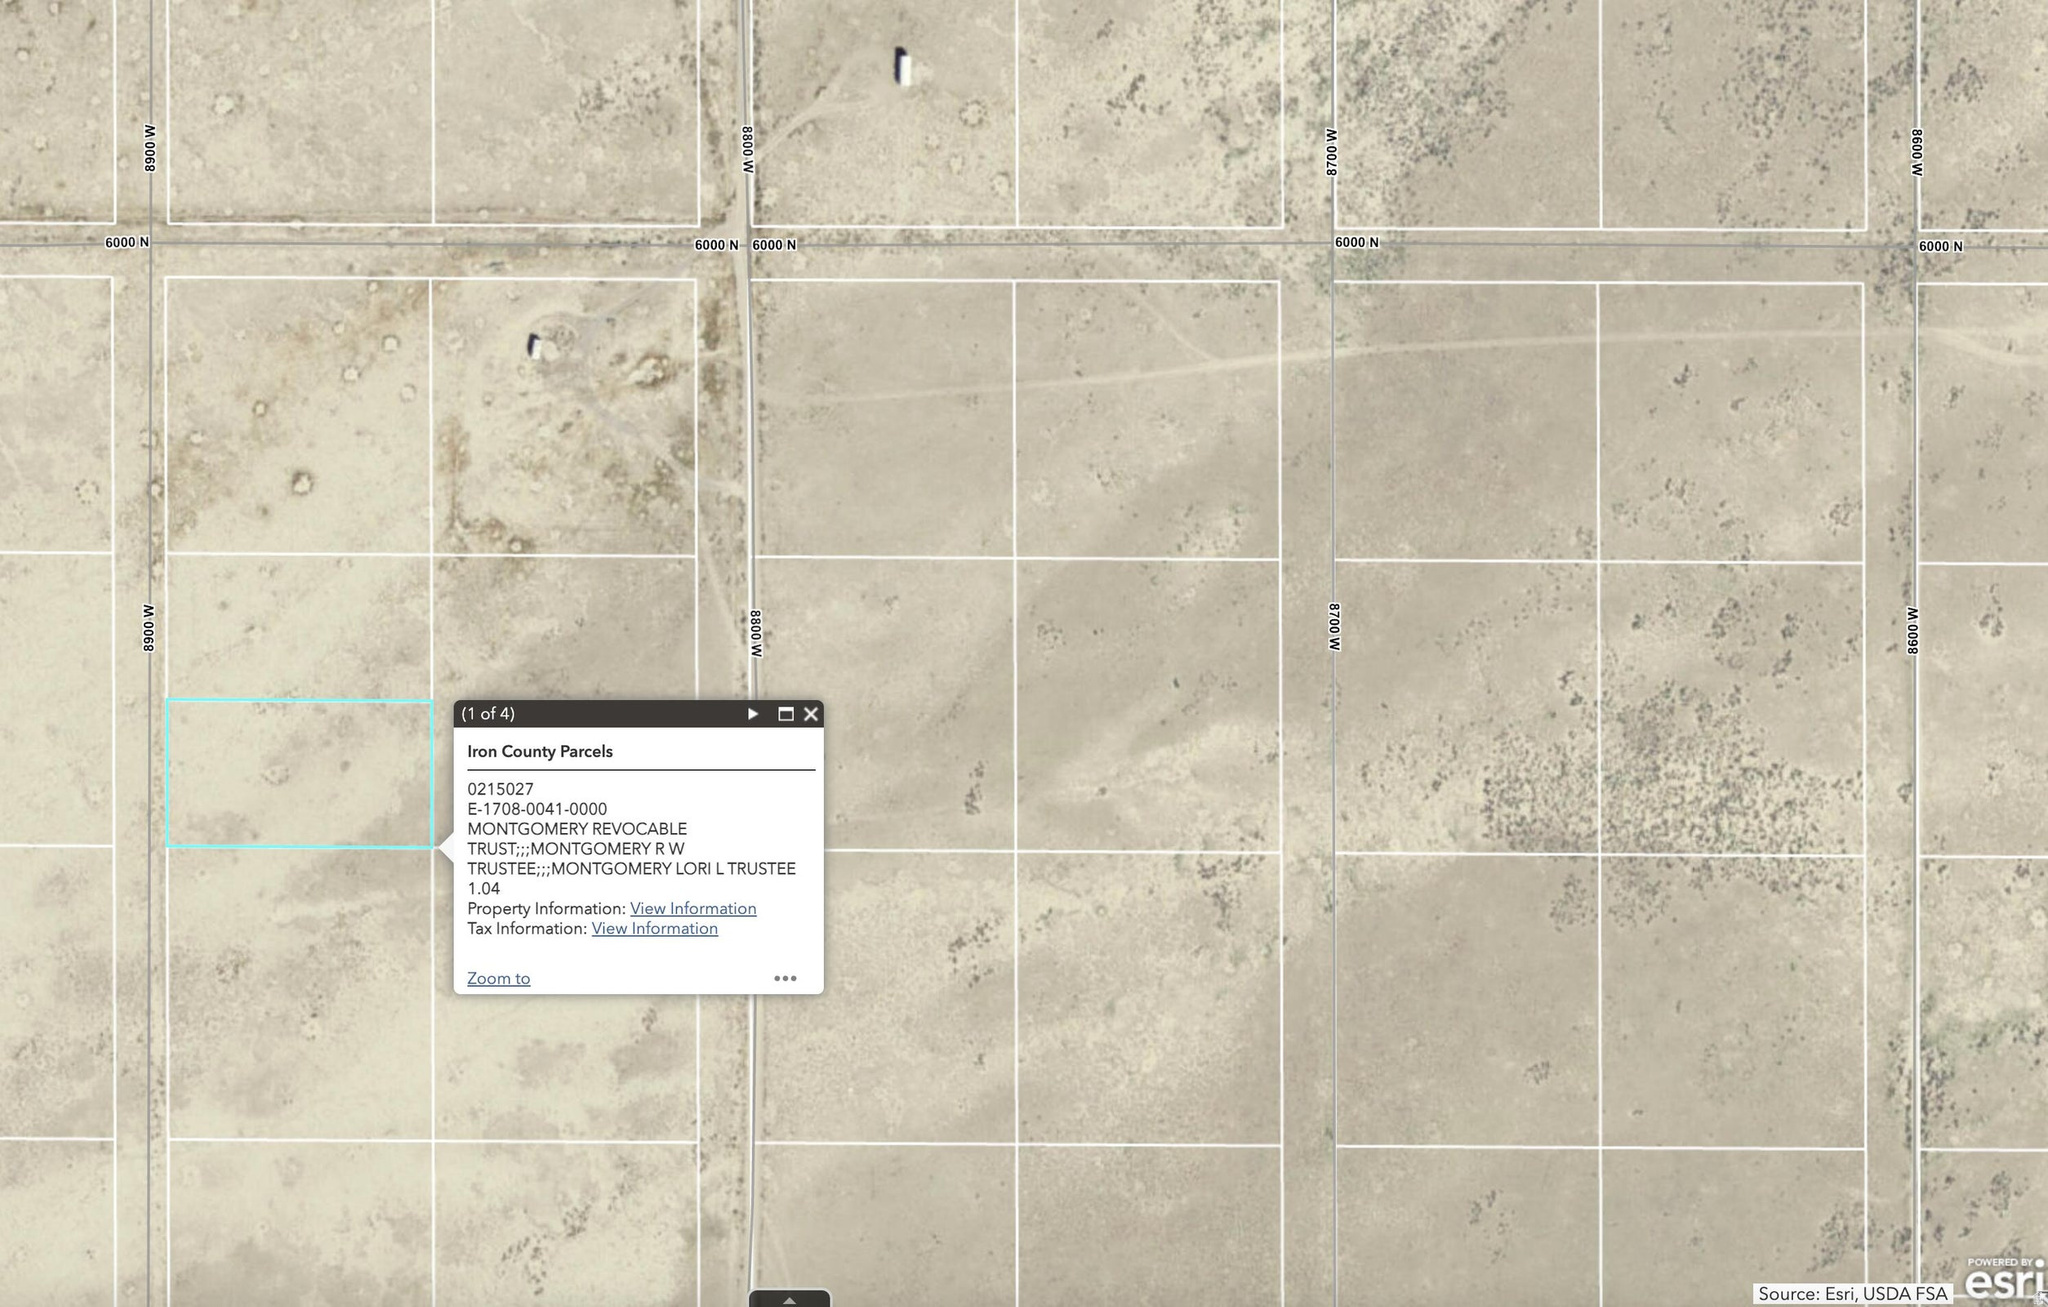Go to next feature in popup
This screenshot has height=1307, width=2048.
click(753, 714)
